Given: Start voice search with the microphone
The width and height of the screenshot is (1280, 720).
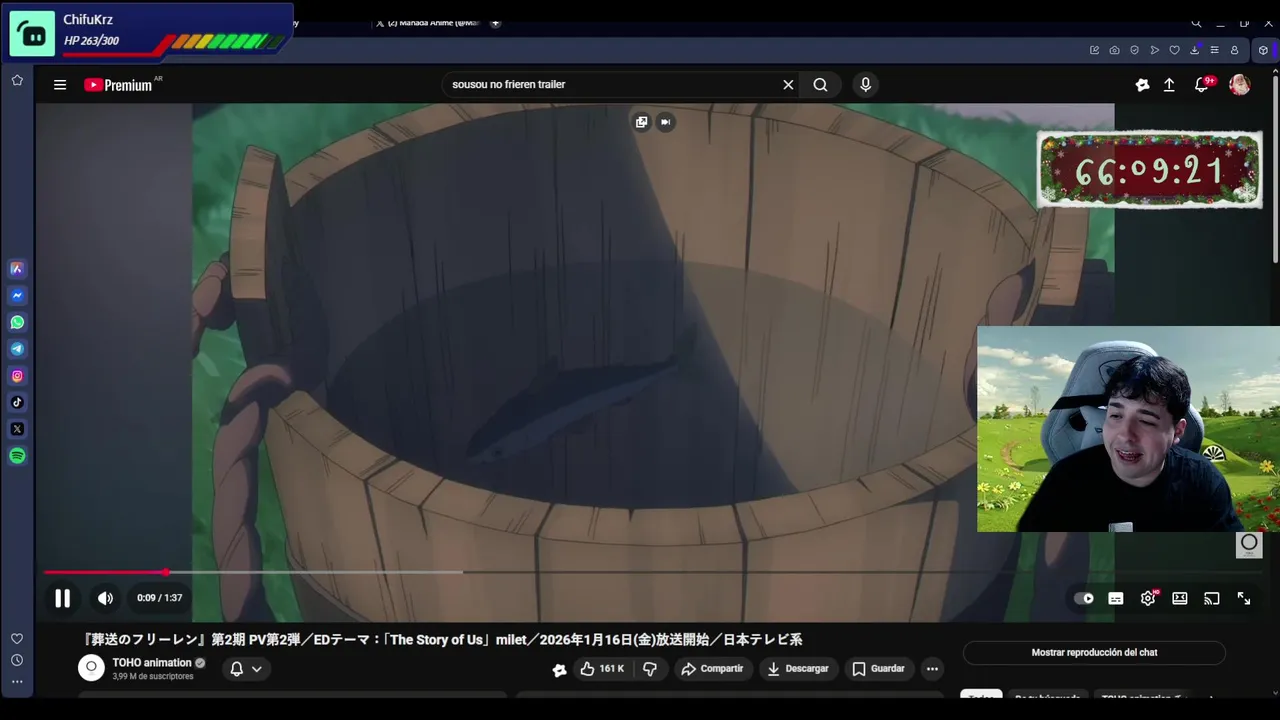Looking at the screenshot, I should [x=866, y=85].
